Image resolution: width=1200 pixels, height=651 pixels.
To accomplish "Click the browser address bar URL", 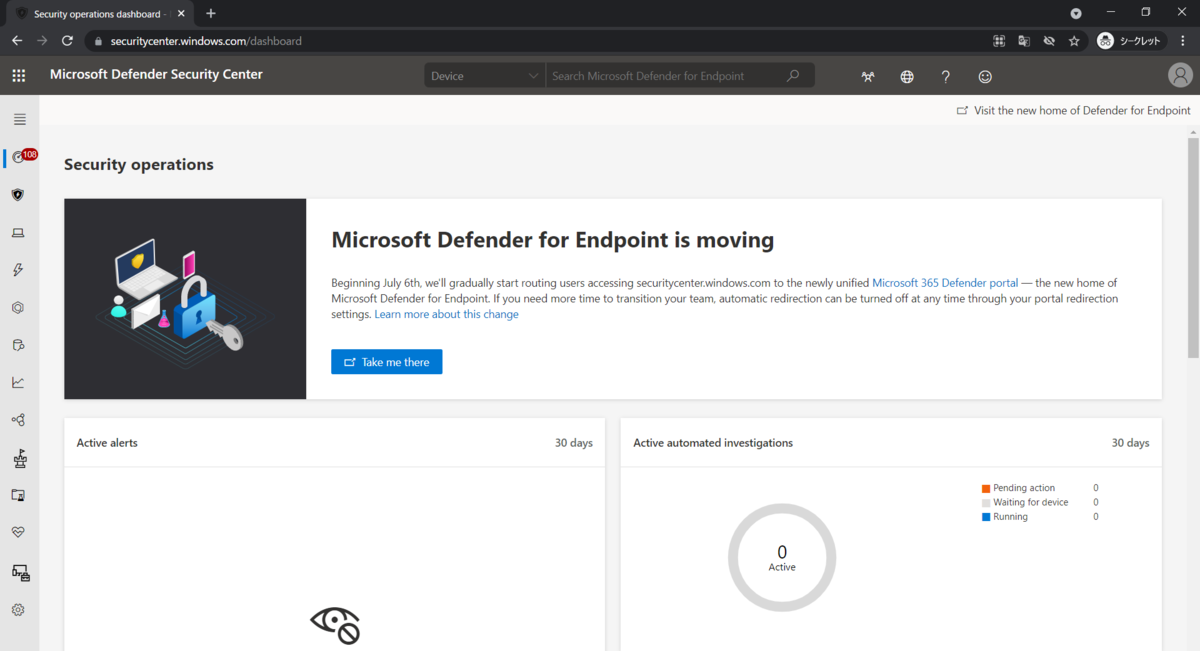I will pyautogui.click(x=205, y=41).
